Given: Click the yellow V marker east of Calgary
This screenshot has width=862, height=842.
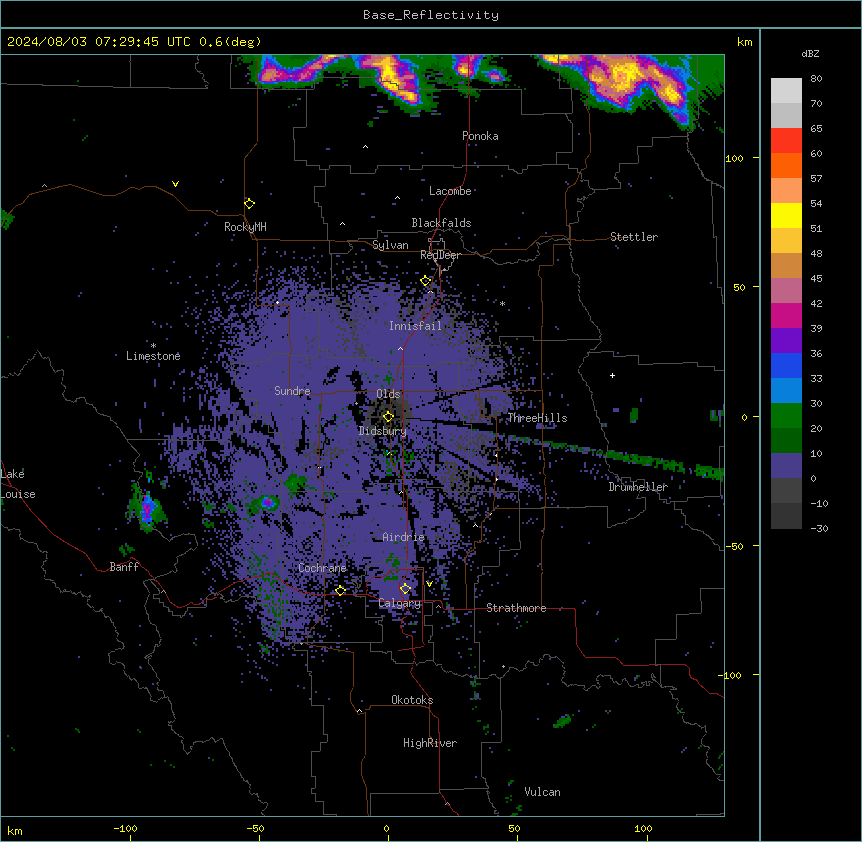Looking at the screenshot, I should [429, 584].
